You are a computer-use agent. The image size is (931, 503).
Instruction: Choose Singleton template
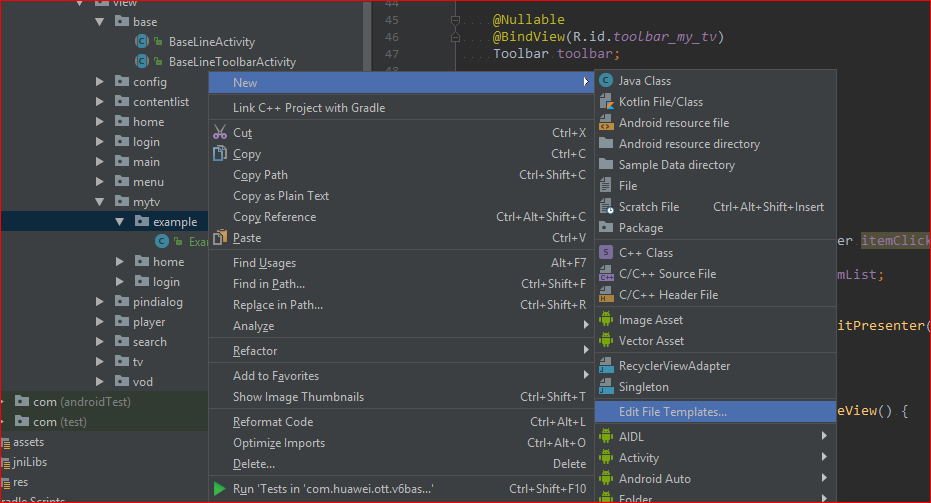(x=644, y=387)
